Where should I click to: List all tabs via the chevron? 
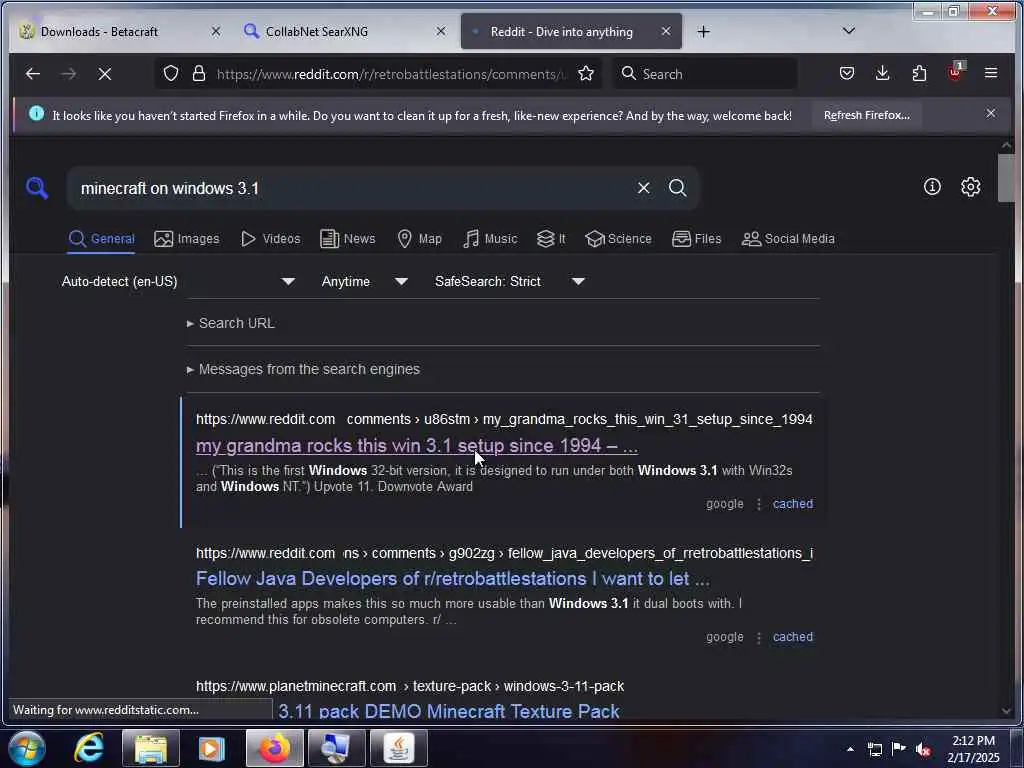[848, 31]
